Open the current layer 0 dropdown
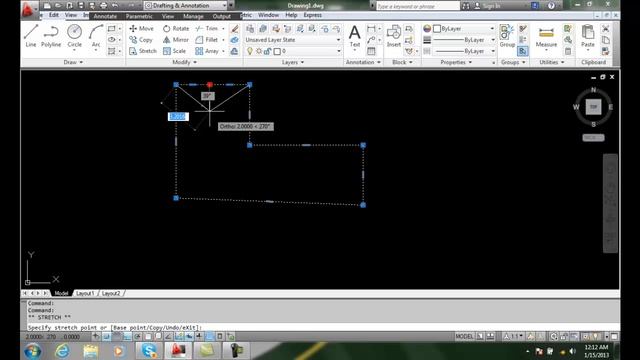This screenshot has height=360, width=640. click(293, 51)
